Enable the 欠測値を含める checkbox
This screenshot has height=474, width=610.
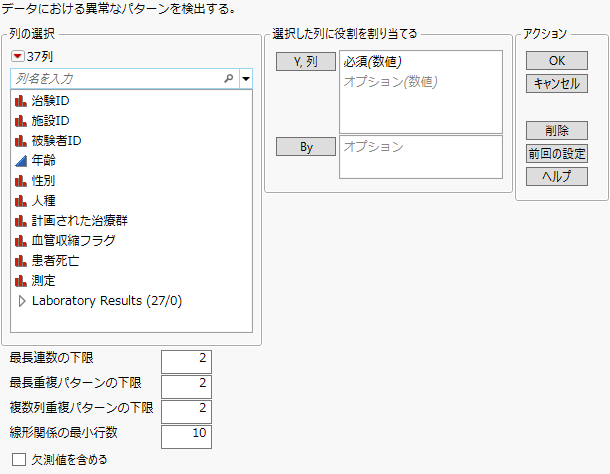[x=19, y=460]
